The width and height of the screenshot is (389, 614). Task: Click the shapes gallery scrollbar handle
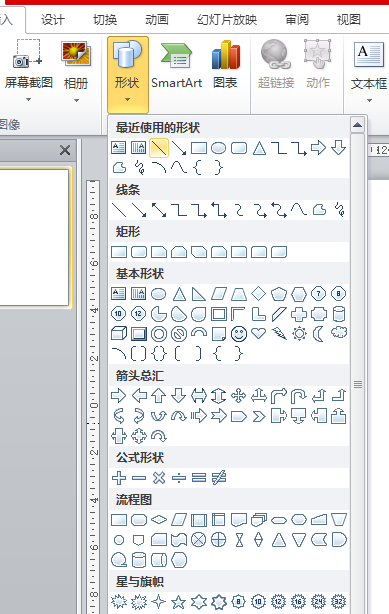pos(358,384)
